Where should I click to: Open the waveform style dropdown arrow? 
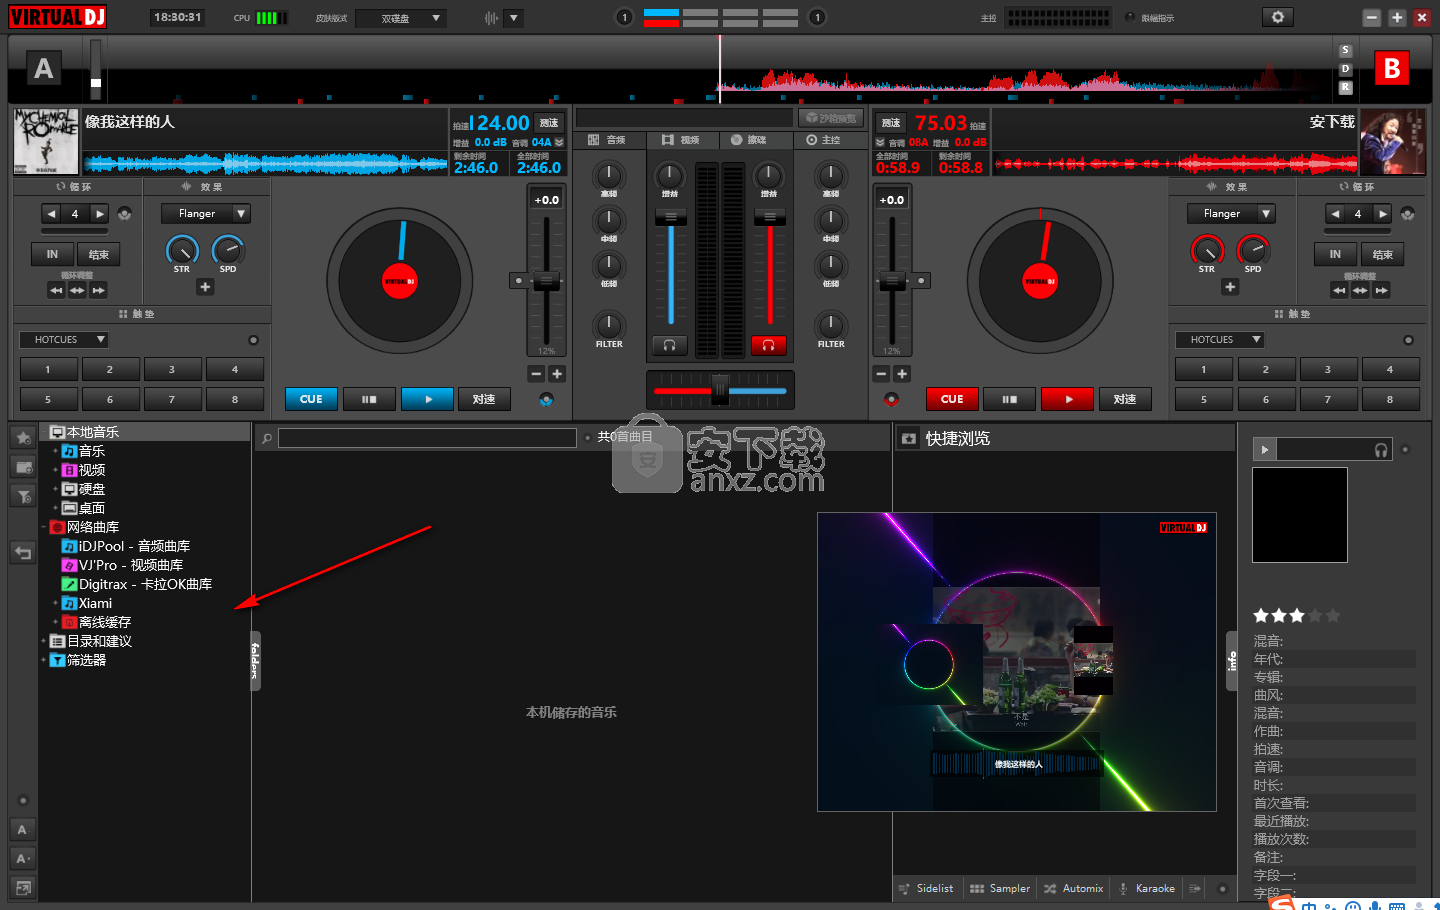[x=513, y=18]
